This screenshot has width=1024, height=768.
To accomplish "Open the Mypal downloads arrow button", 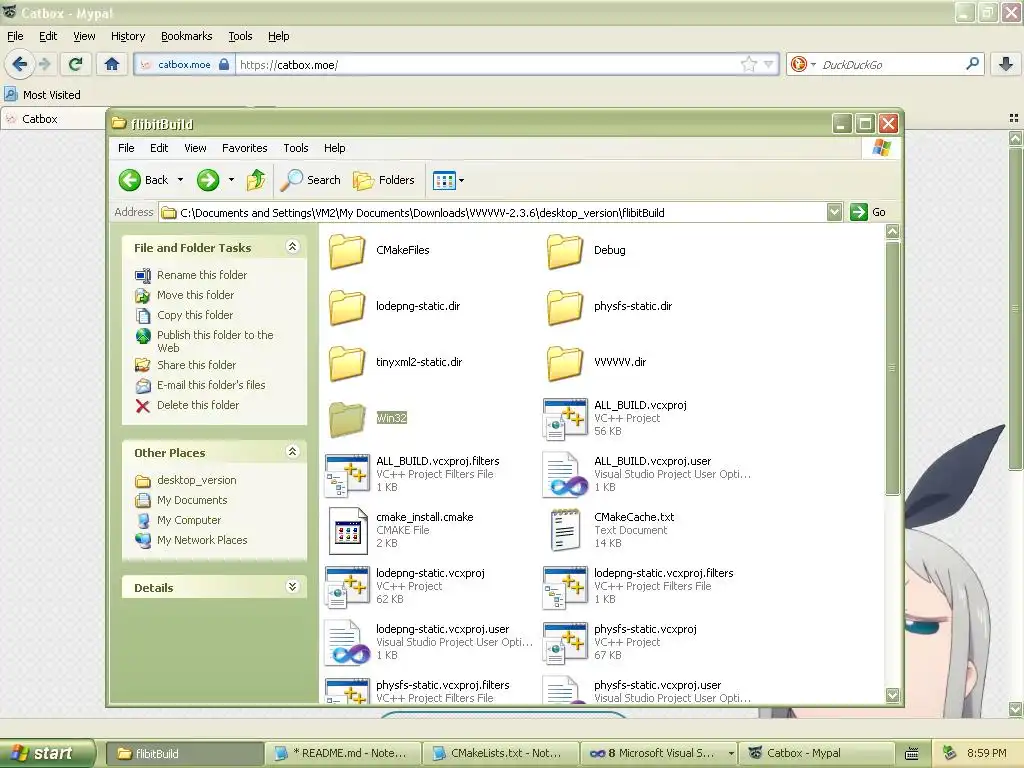I will [x=1005, y=64].
